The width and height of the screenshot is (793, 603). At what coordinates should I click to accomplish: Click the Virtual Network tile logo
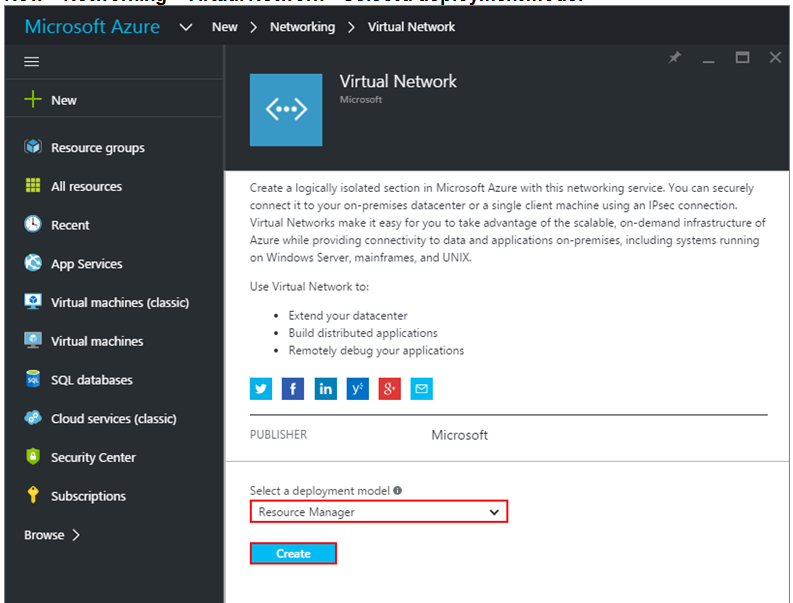[x=286, y=110]
